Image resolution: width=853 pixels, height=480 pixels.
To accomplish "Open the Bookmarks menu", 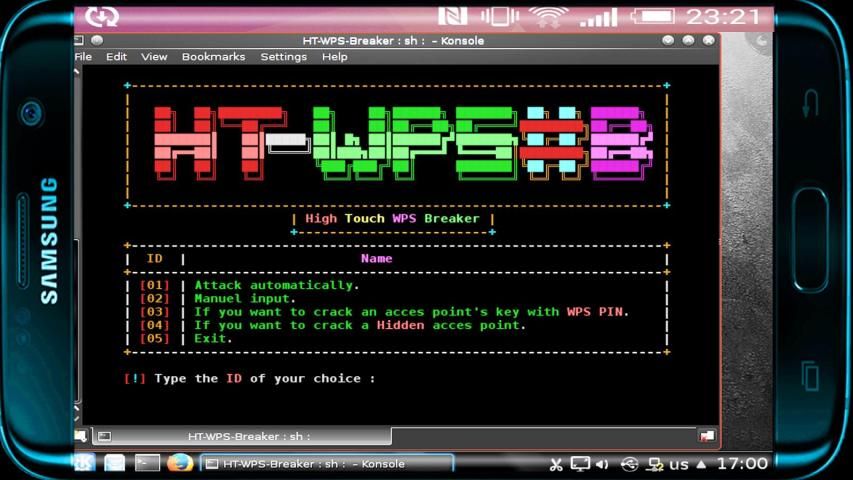I will point(213,57).
